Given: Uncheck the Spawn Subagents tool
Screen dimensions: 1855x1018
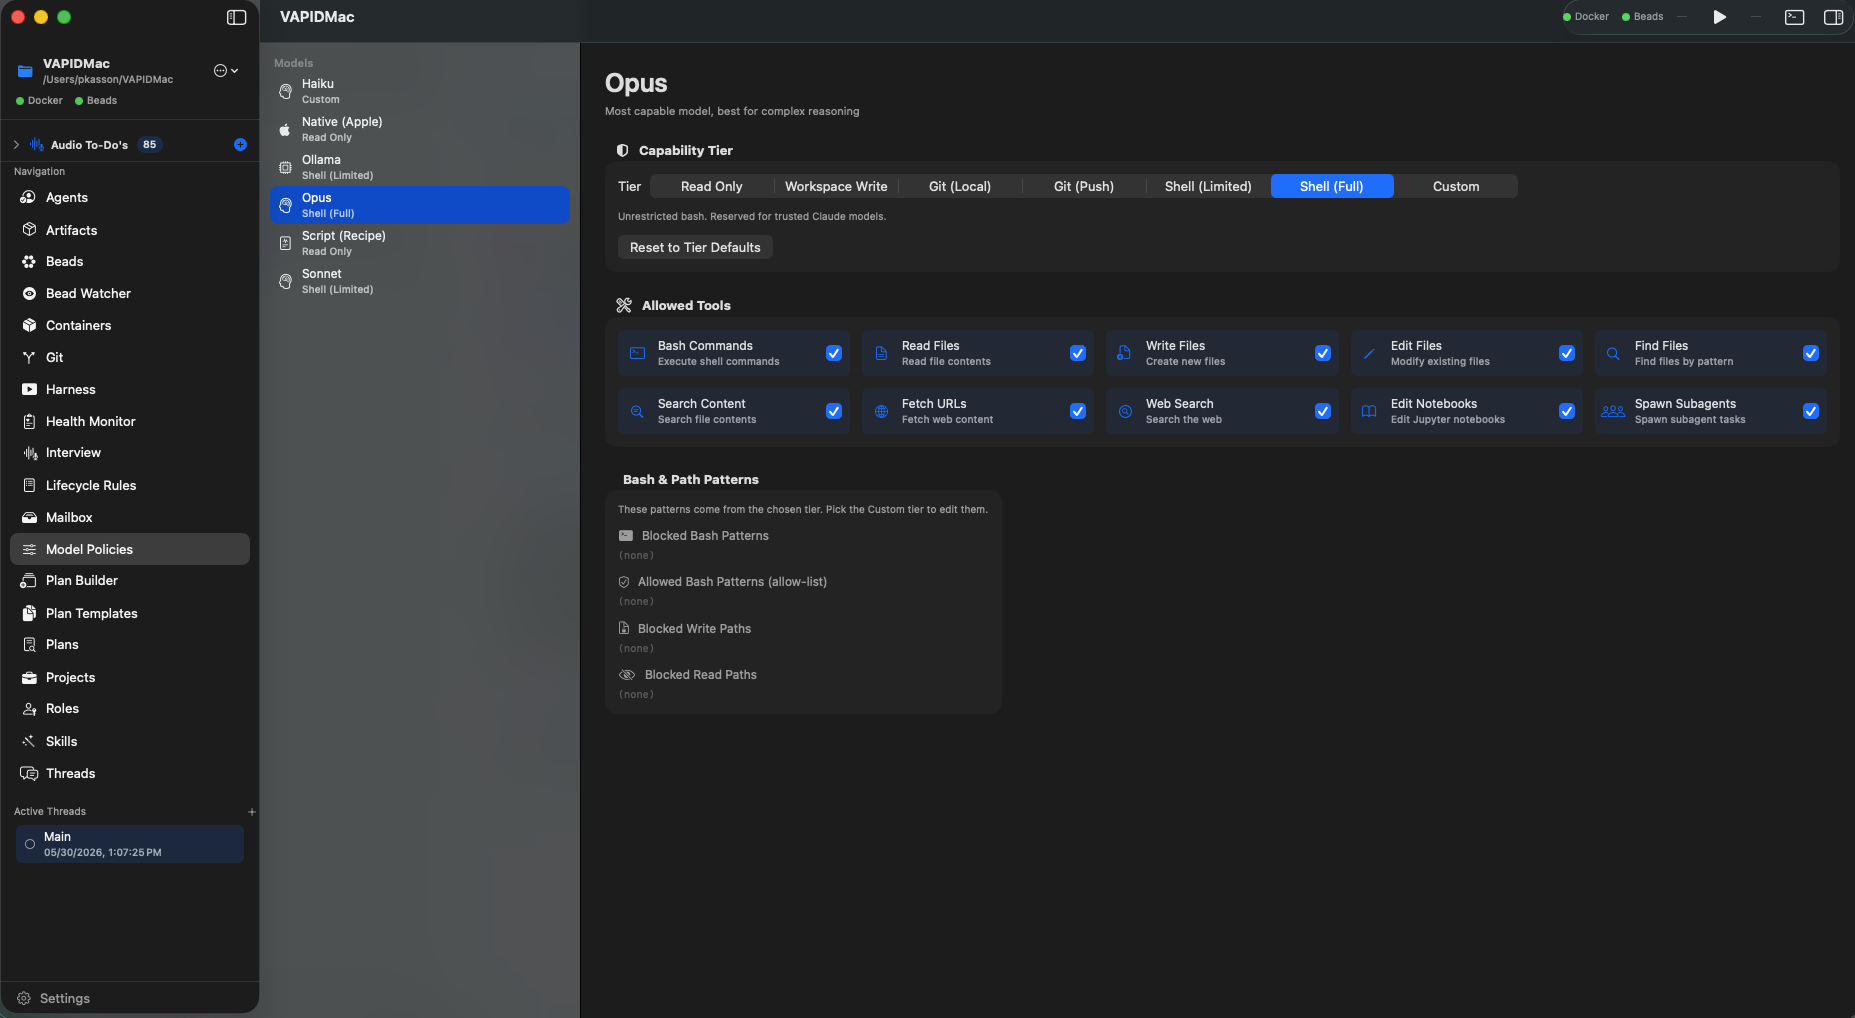Looking at the screenshot, I should [1811, 411].
